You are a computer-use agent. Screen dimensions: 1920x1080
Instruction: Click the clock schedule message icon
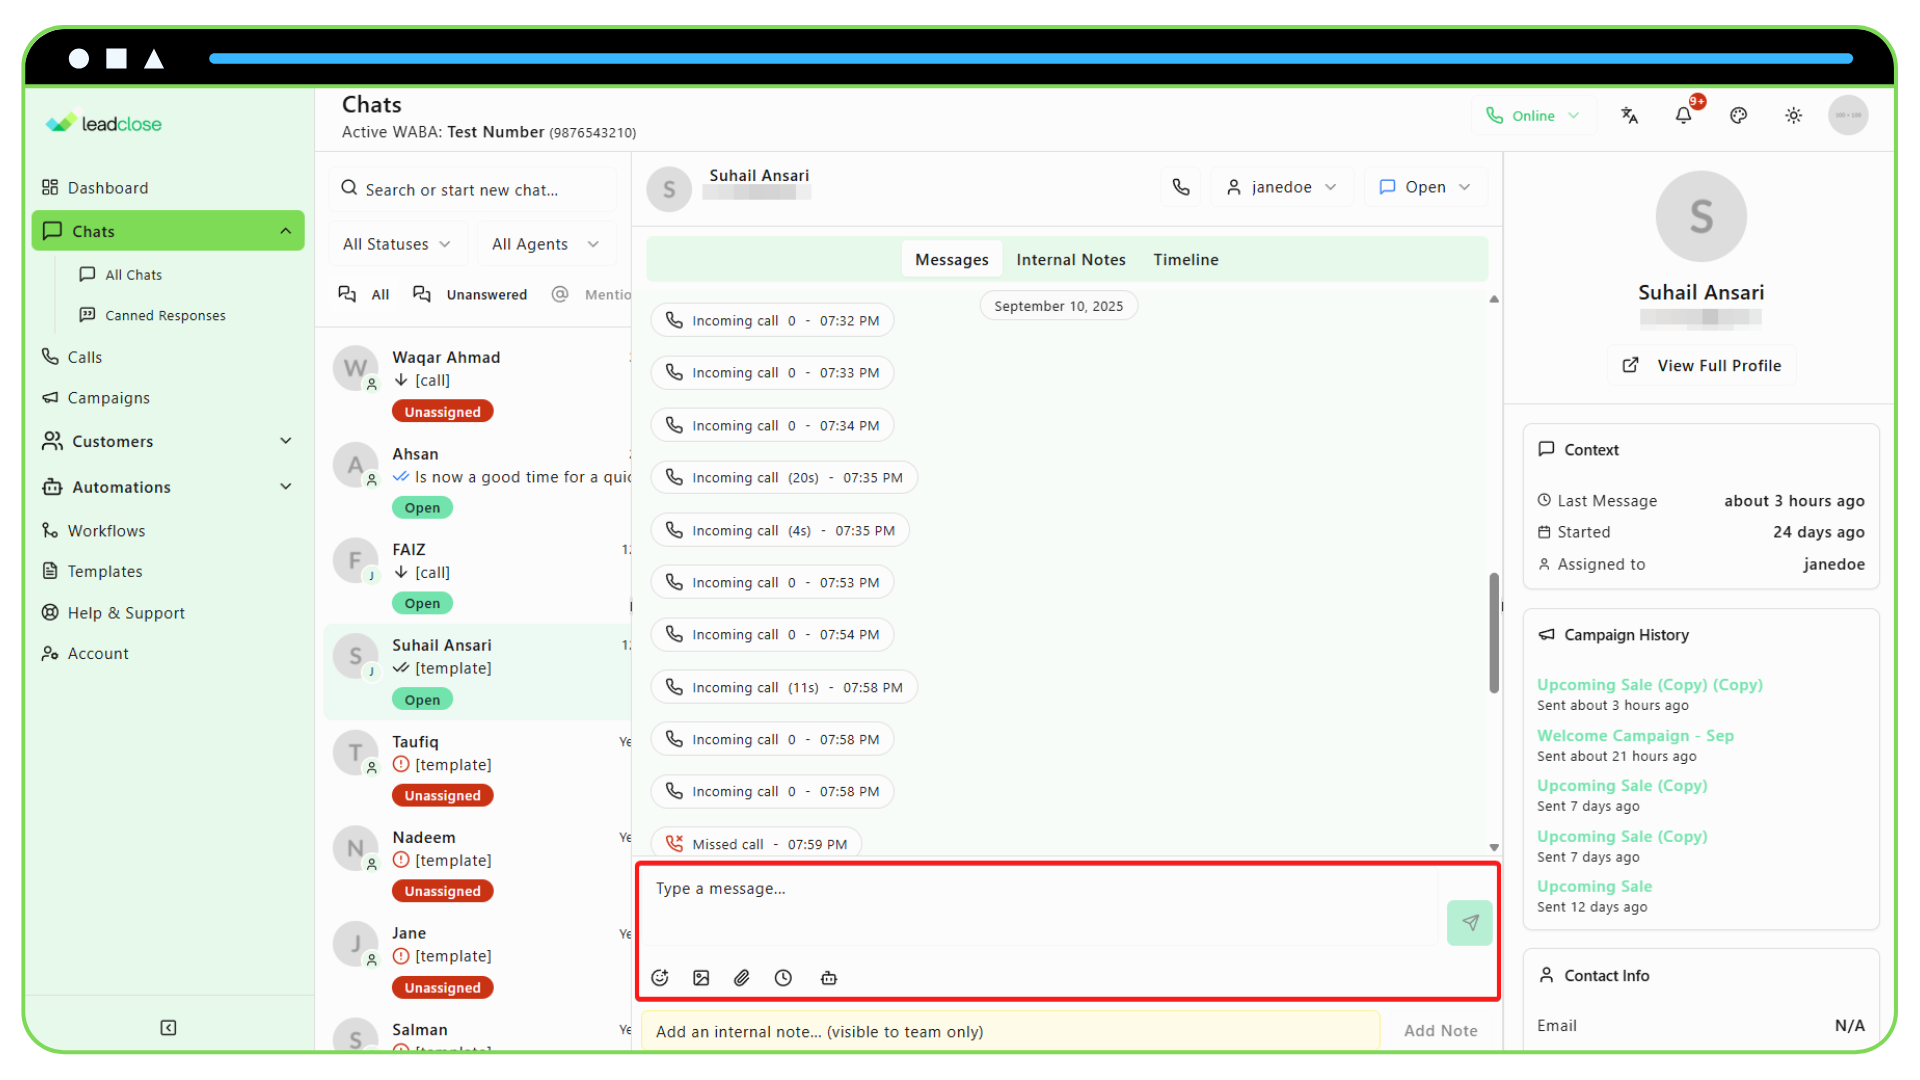pyautogui.click(x=783, y=978)
